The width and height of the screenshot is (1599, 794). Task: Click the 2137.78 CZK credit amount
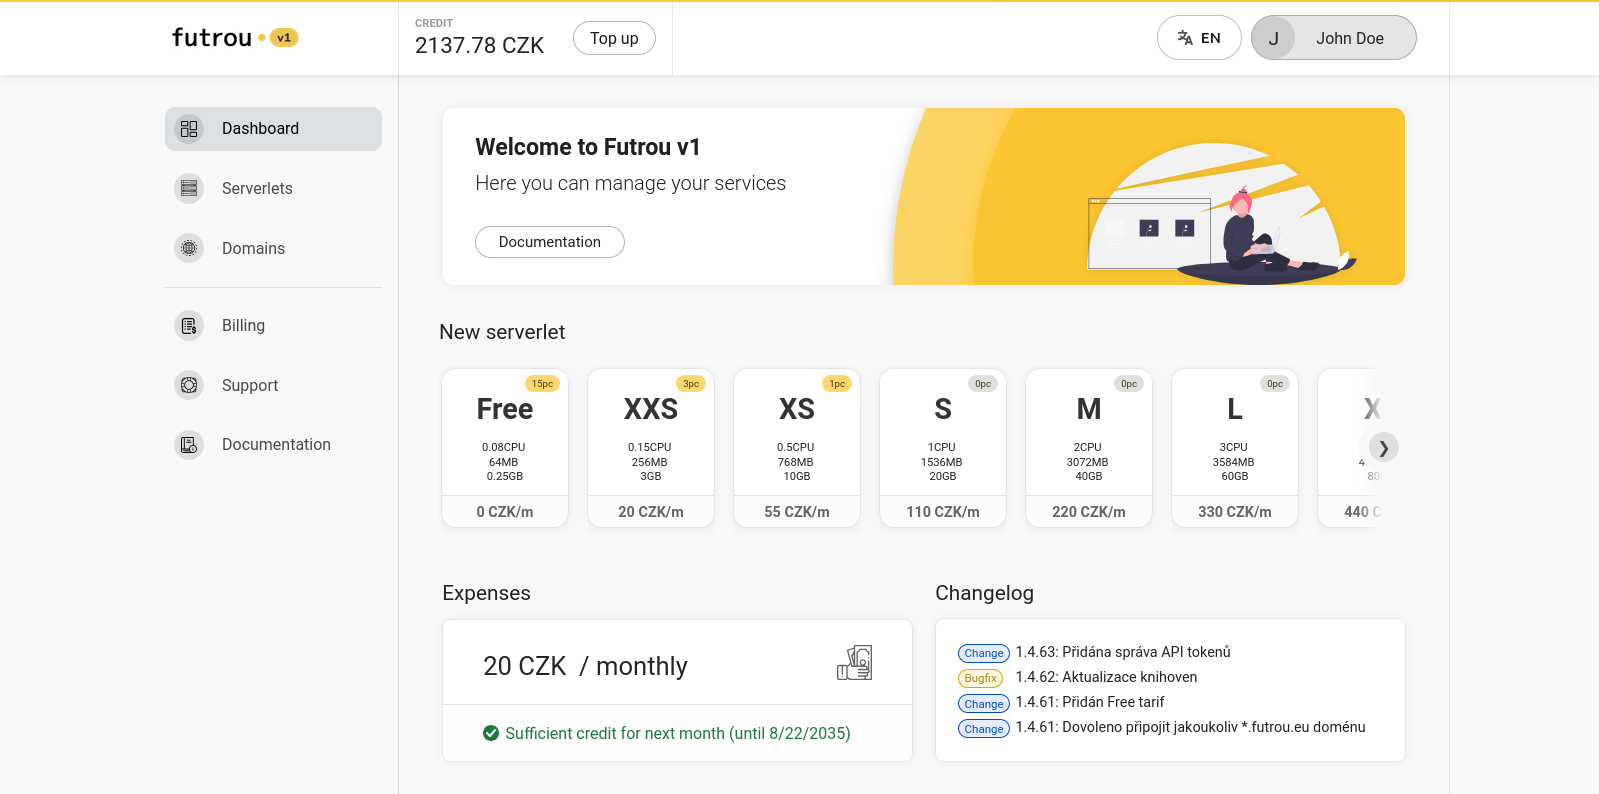click(479, 46)
